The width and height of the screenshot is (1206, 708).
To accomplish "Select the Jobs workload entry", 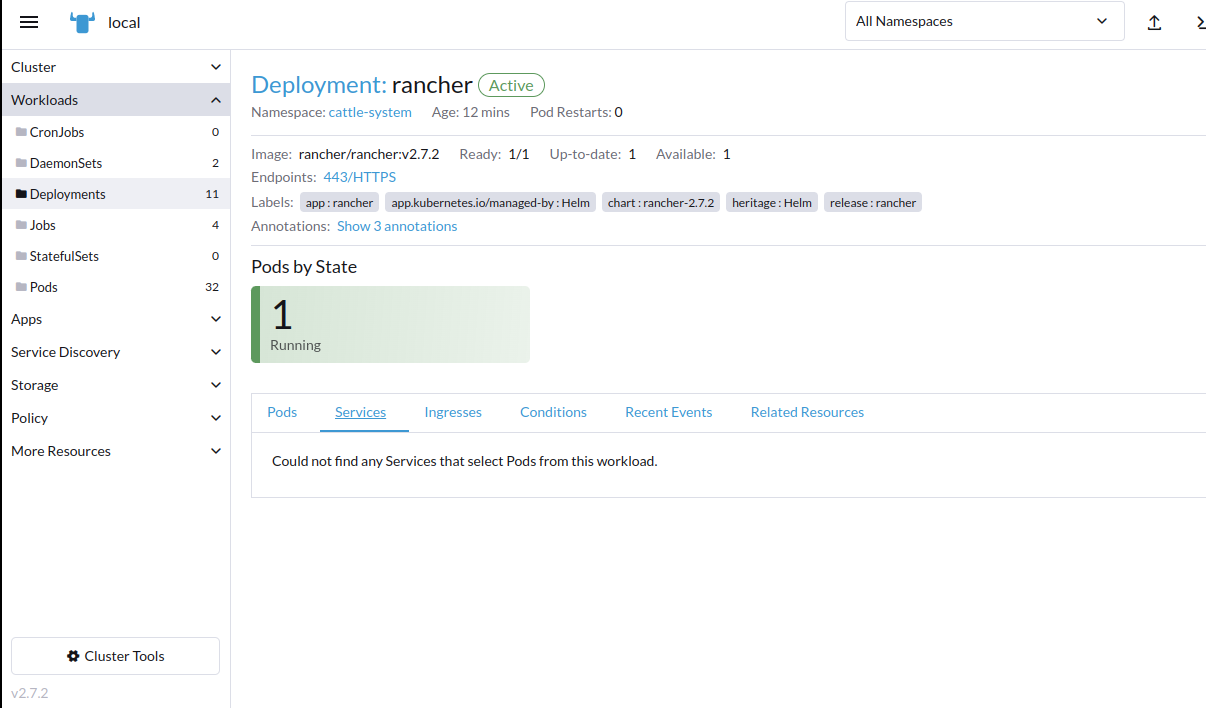I will coord(42,224).
